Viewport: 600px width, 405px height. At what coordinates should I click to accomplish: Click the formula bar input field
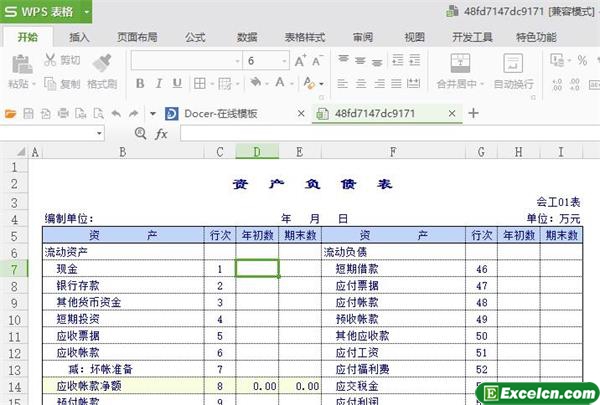pyautogui.click(x=390, y=134)
